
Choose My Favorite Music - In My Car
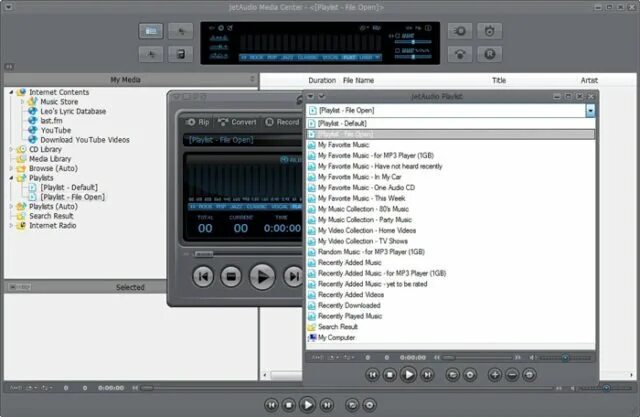pyautogui.click(x=450, y=177)
